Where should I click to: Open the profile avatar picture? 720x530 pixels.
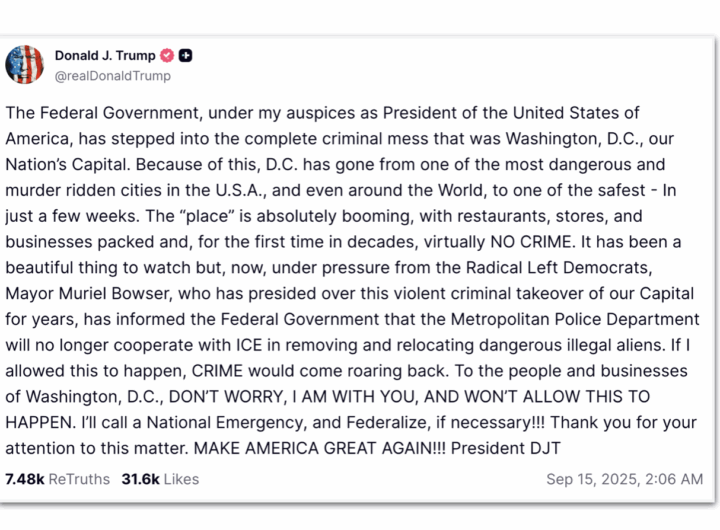(x=25, y=65)
